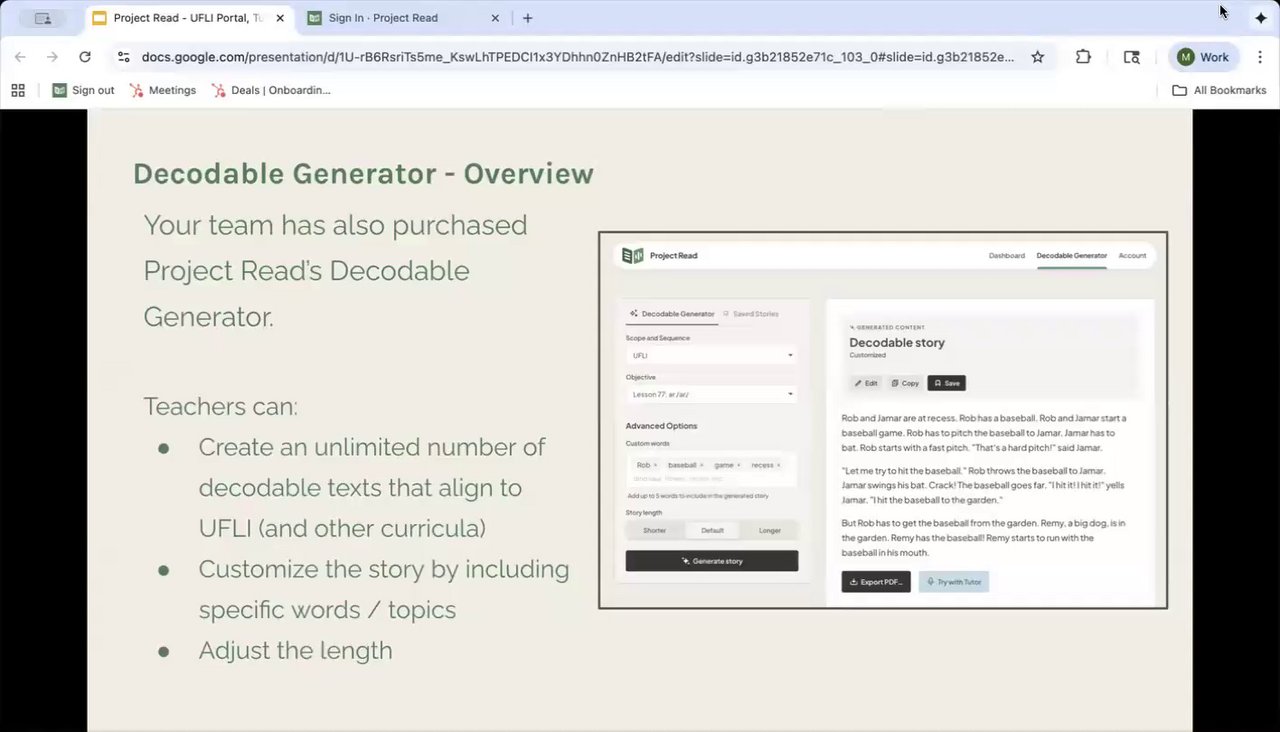
Task: Click the Gemini sparkle icon at top-right
Action: [1261, 18]
